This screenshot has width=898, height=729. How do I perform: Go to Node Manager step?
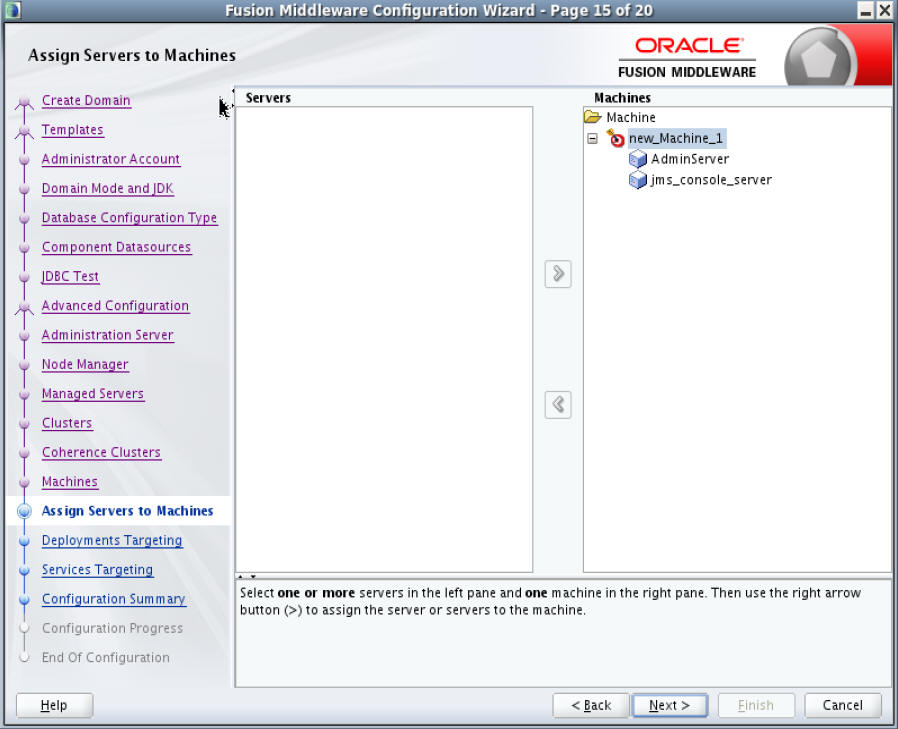tap(85, 365)
